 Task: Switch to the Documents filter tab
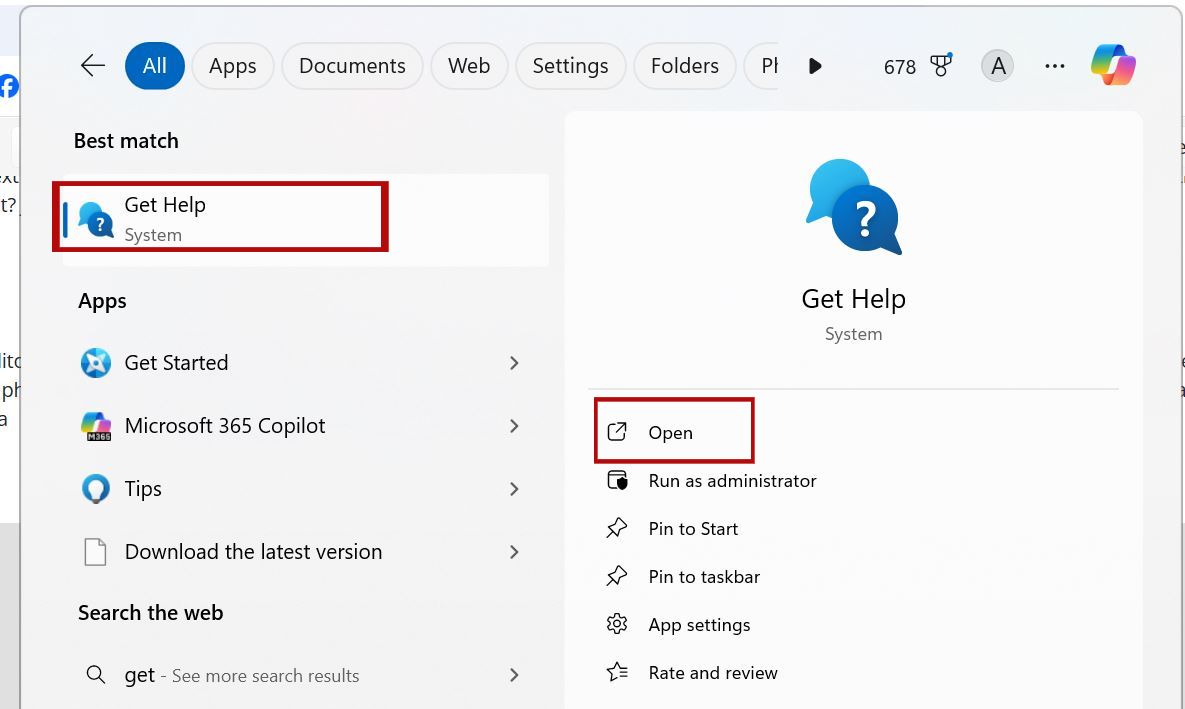352,66
